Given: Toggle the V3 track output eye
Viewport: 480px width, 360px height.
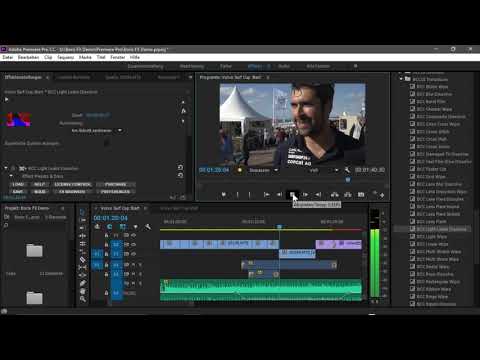Looking at the screenshot, I should click(x=133, y=235).
